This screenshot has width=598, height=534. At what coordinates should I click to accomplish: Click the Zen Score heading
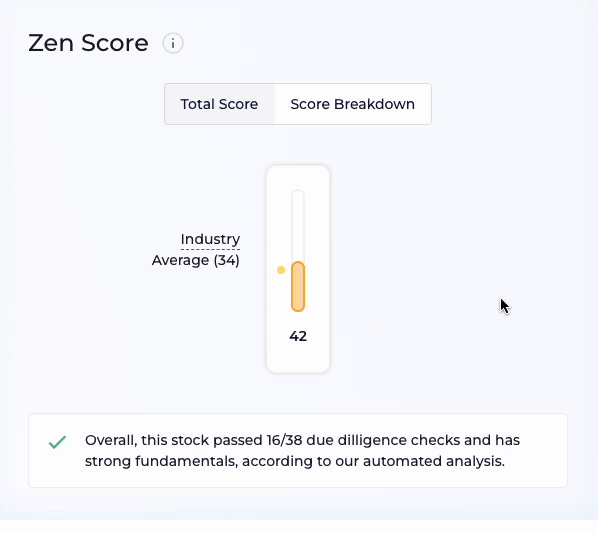[x=88, y=43]
